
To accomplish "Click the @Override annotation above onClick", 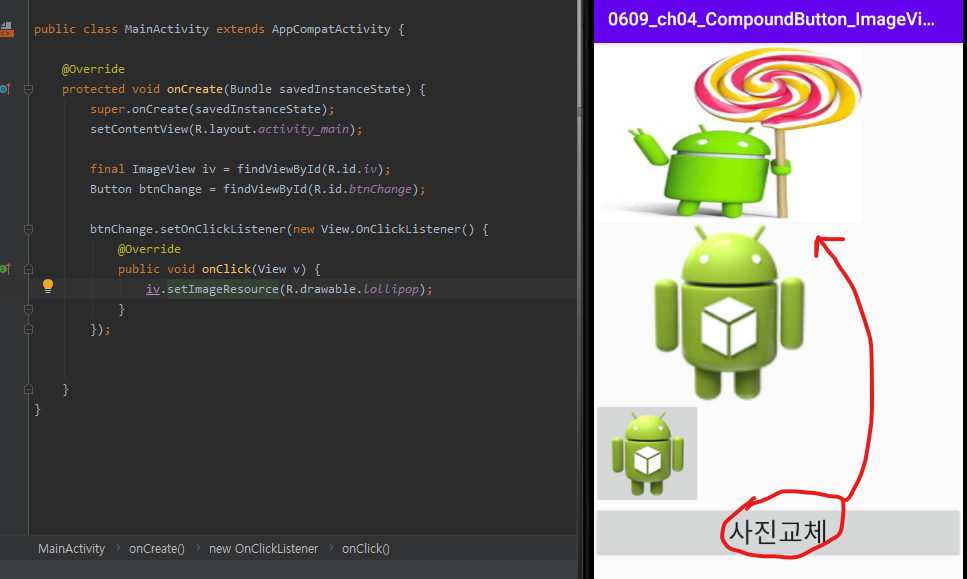I will [x=149, y=249].
